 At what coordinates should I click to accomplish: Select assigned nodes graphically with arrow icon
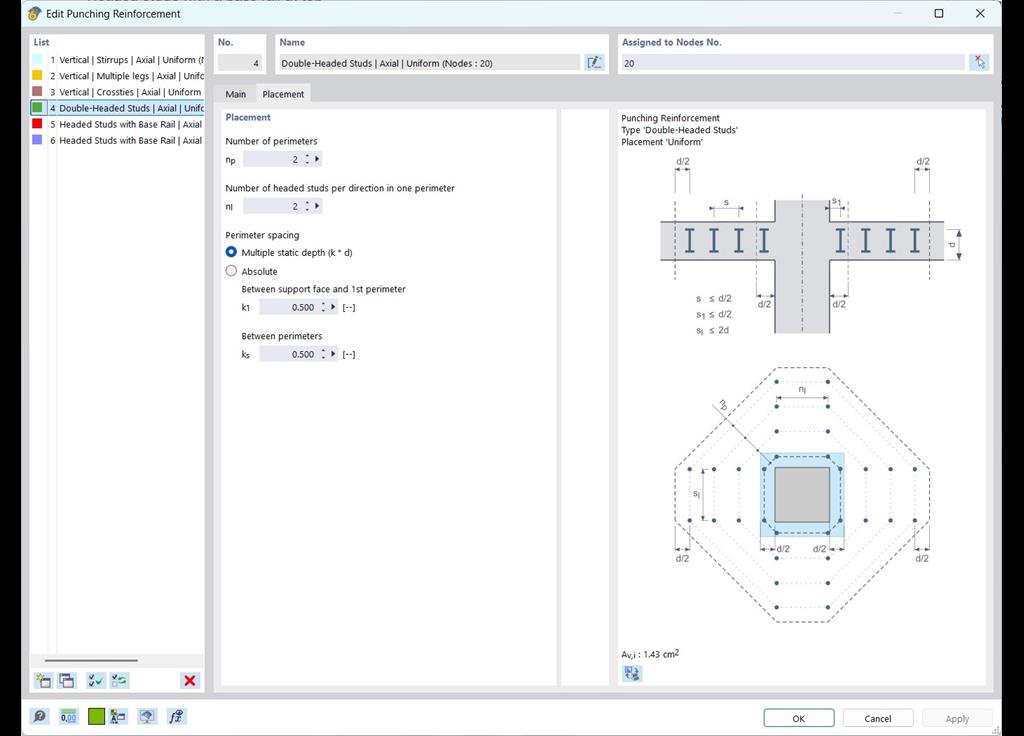click(x=981, y=61)
